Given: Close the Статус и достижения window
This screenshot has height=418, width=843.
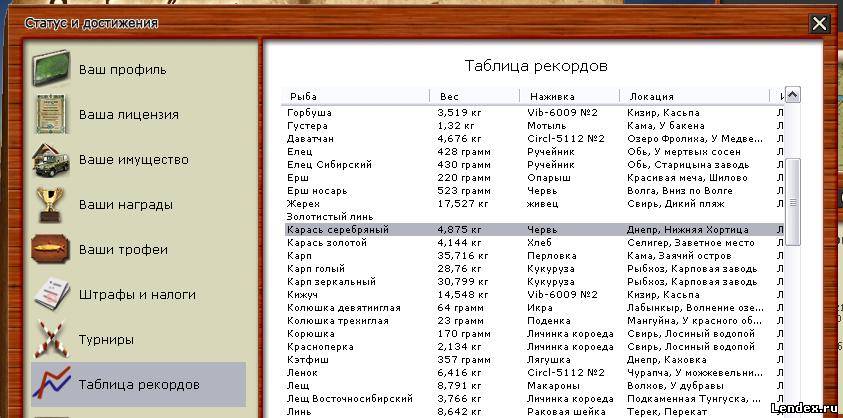Looking at the screenshot, I should (819, 24).
